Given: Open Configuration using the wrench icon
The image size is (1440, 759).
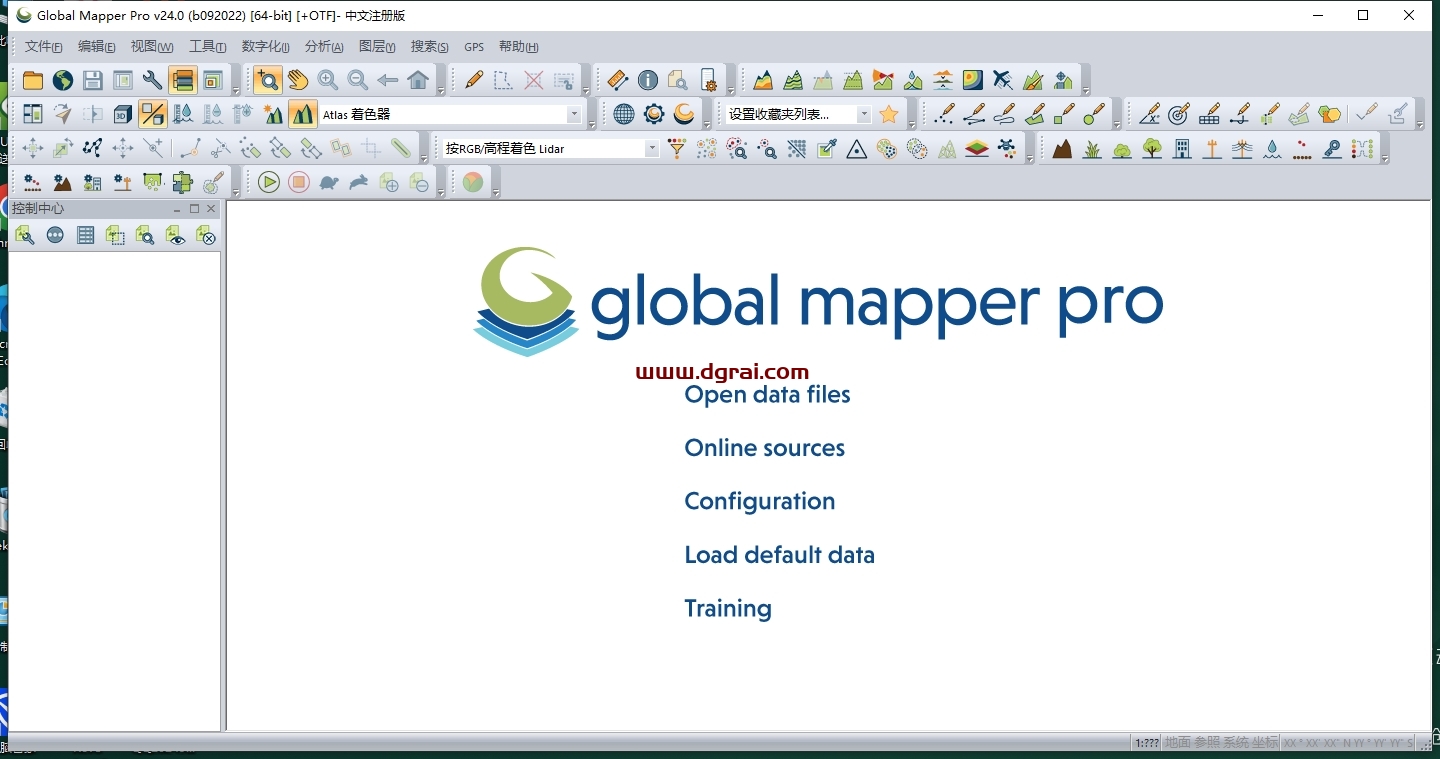Looking at the screenshot, I should click(153, 80).
